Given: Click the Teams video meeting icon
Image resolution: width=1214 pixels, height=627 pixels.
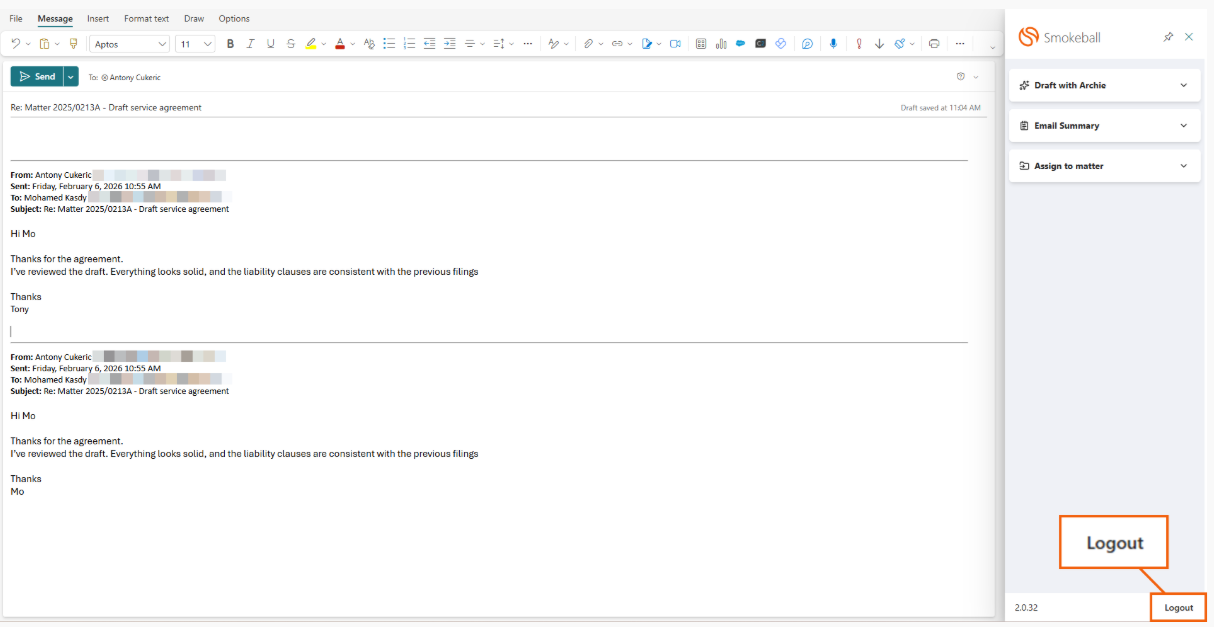Looking at the screenshot, I should (x=675, y=44).
